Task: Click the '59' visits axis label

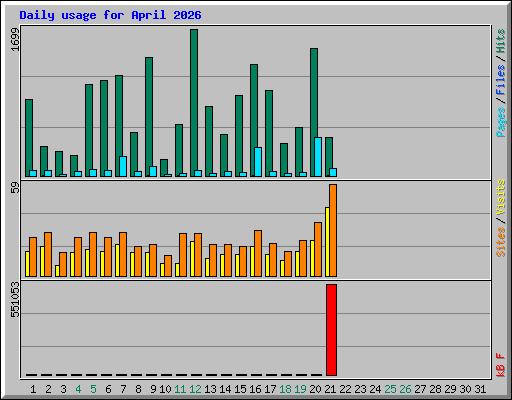Action: pyautogui.click(x=15, y=188)
